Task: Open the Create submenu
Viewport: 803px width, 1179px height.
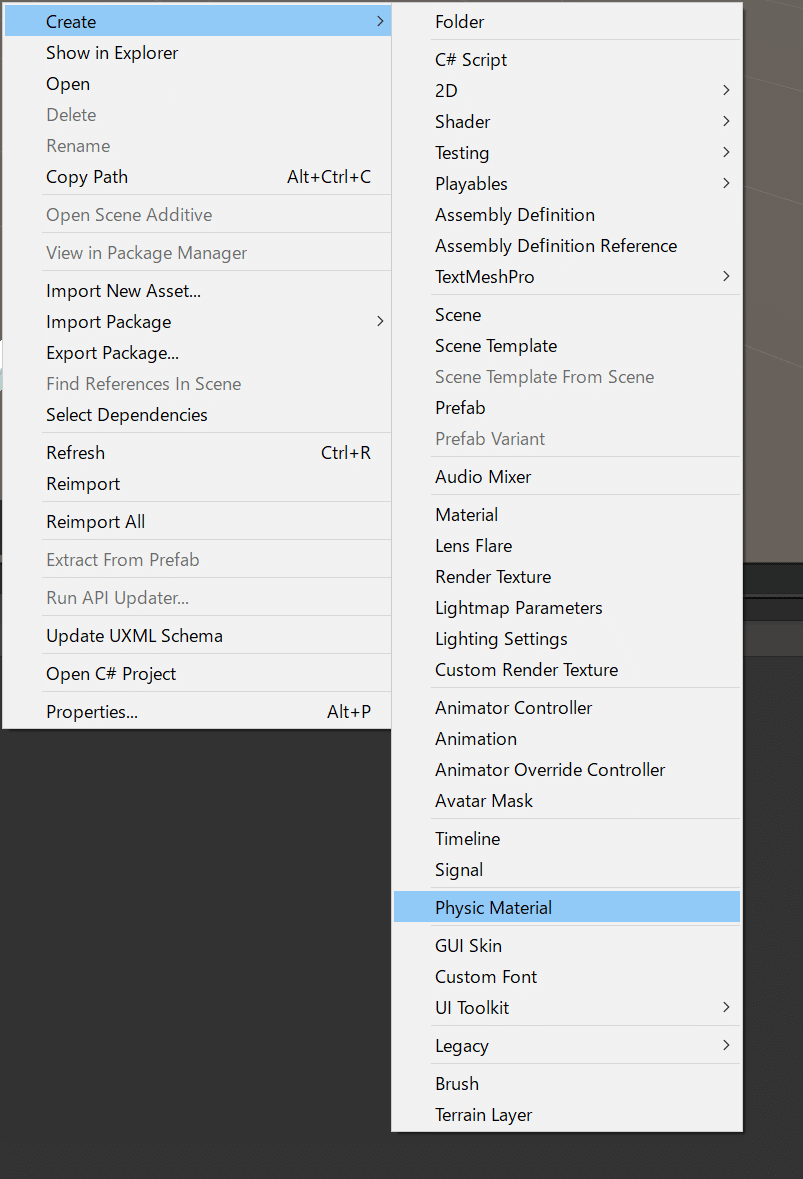Action: (x=198, y=22)
